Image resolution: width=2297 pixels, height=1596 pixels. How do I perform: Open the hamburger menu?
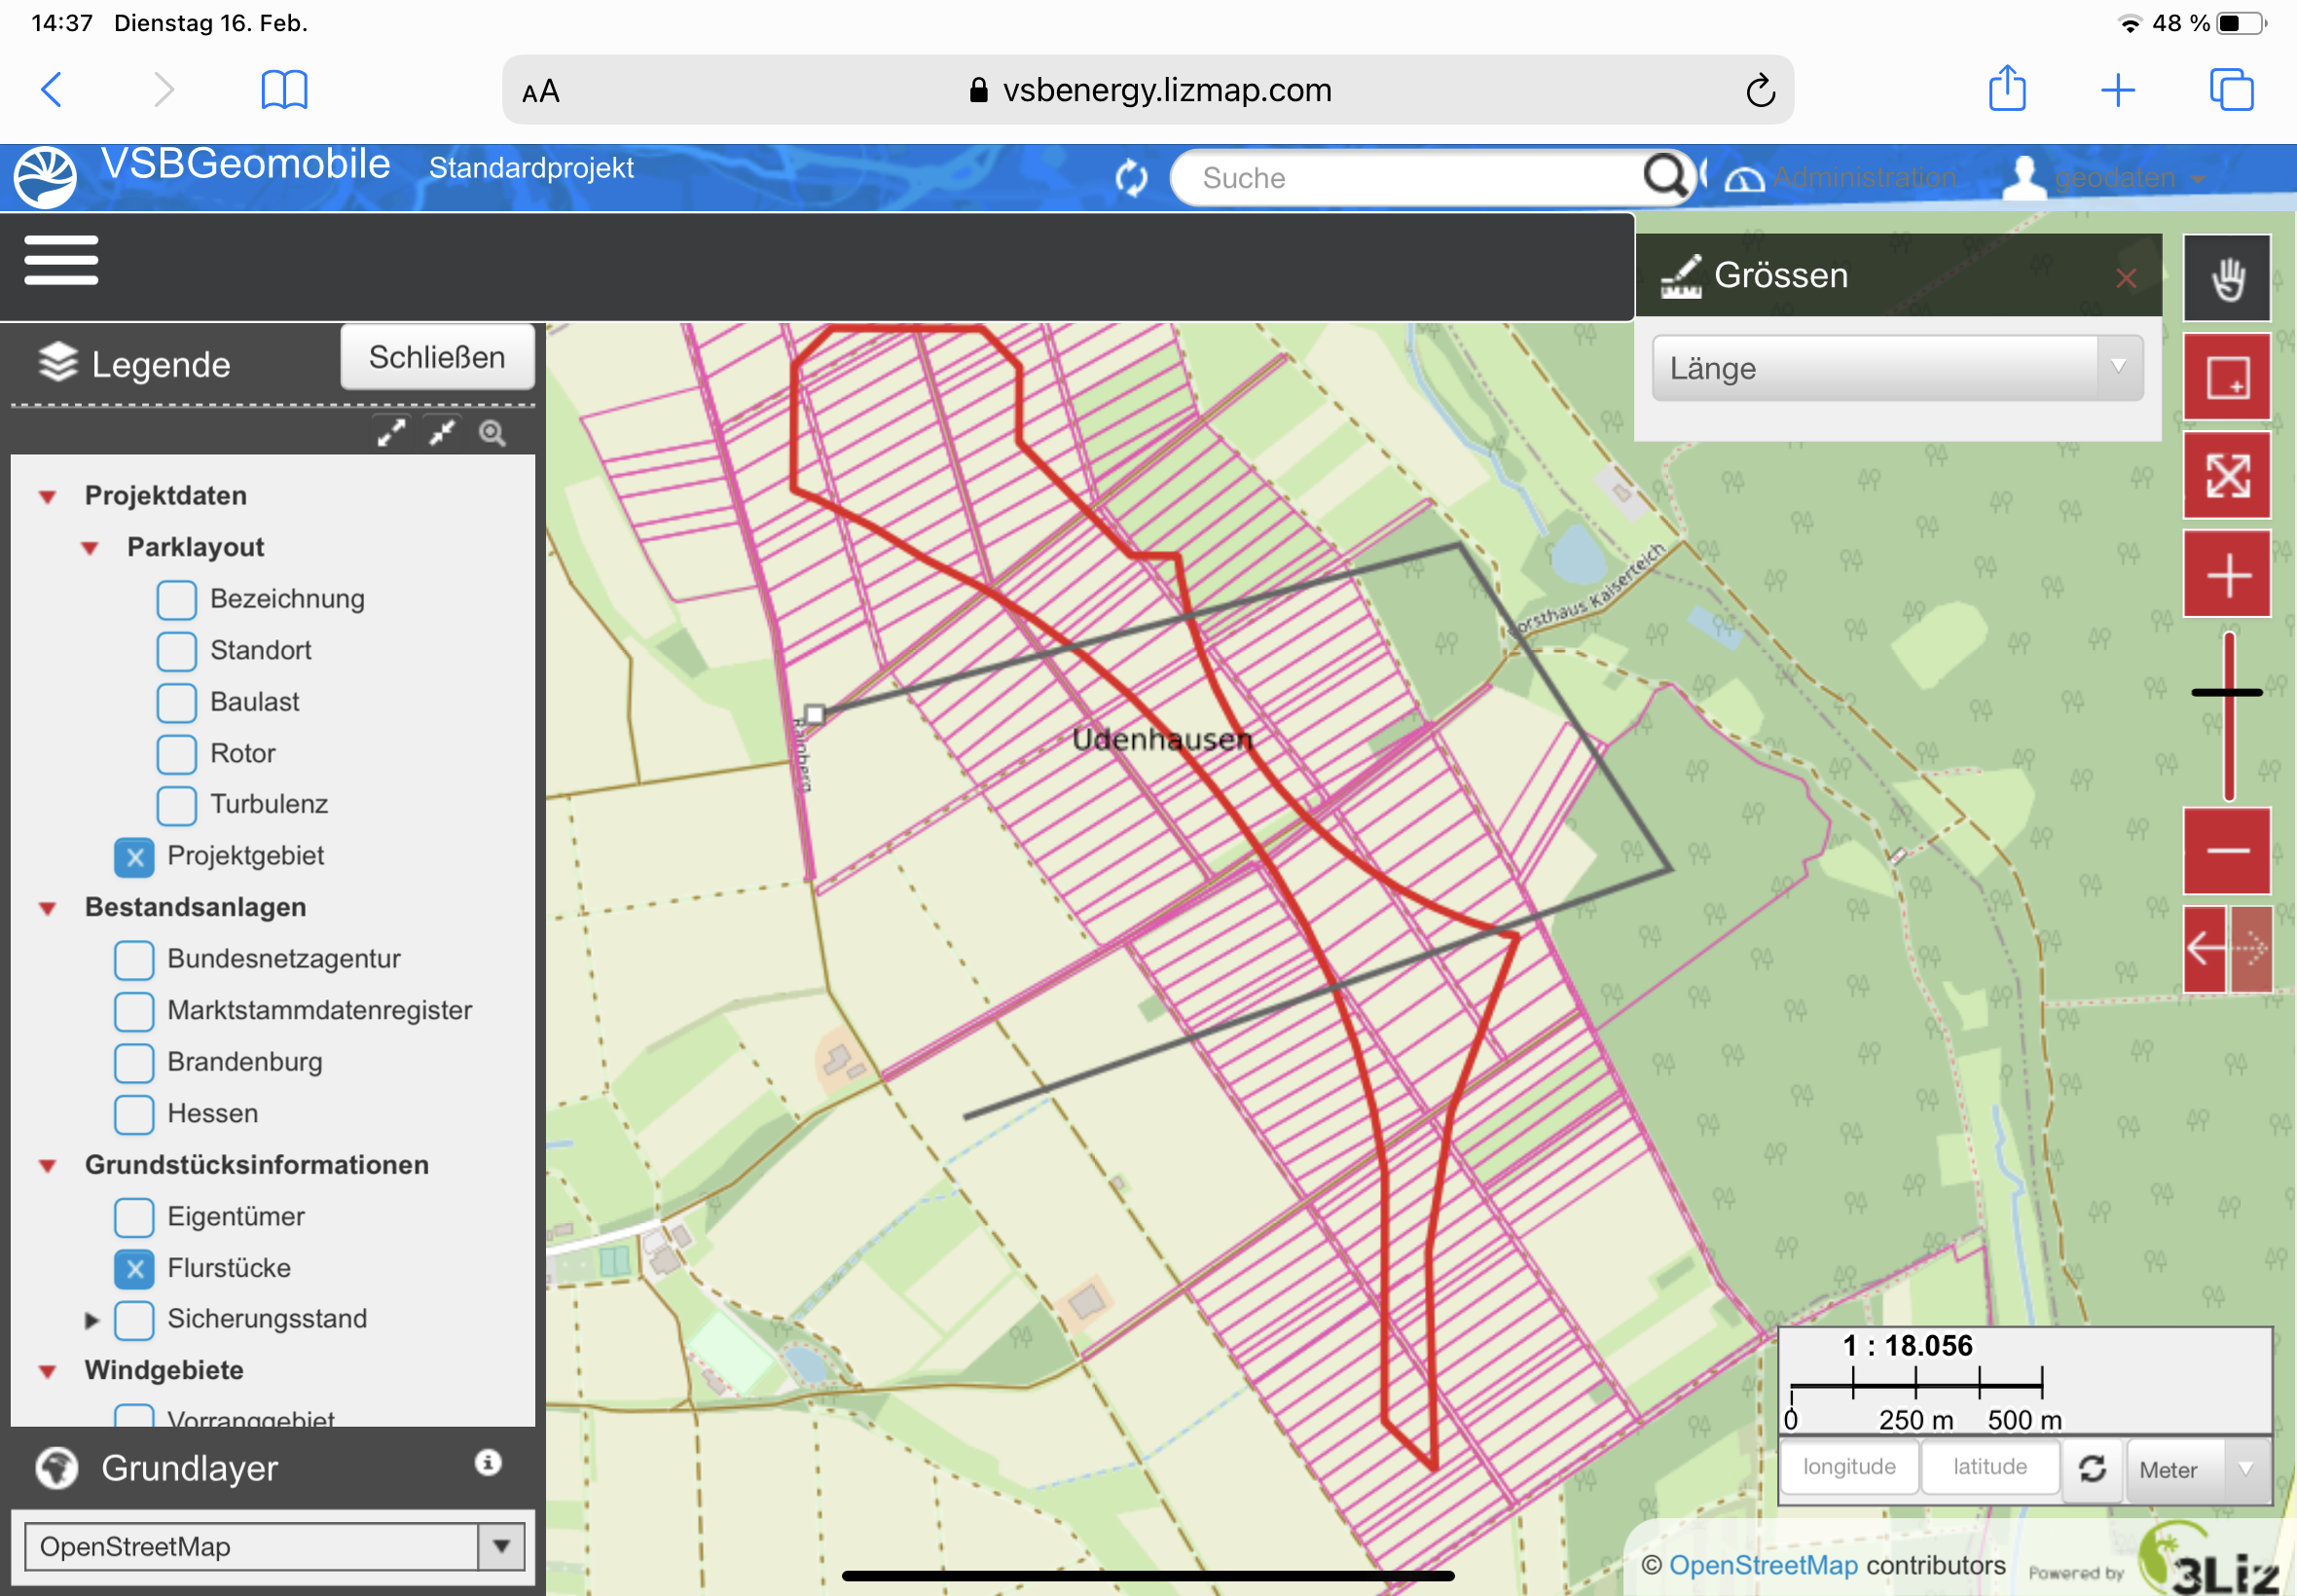[x=61, y=261]
